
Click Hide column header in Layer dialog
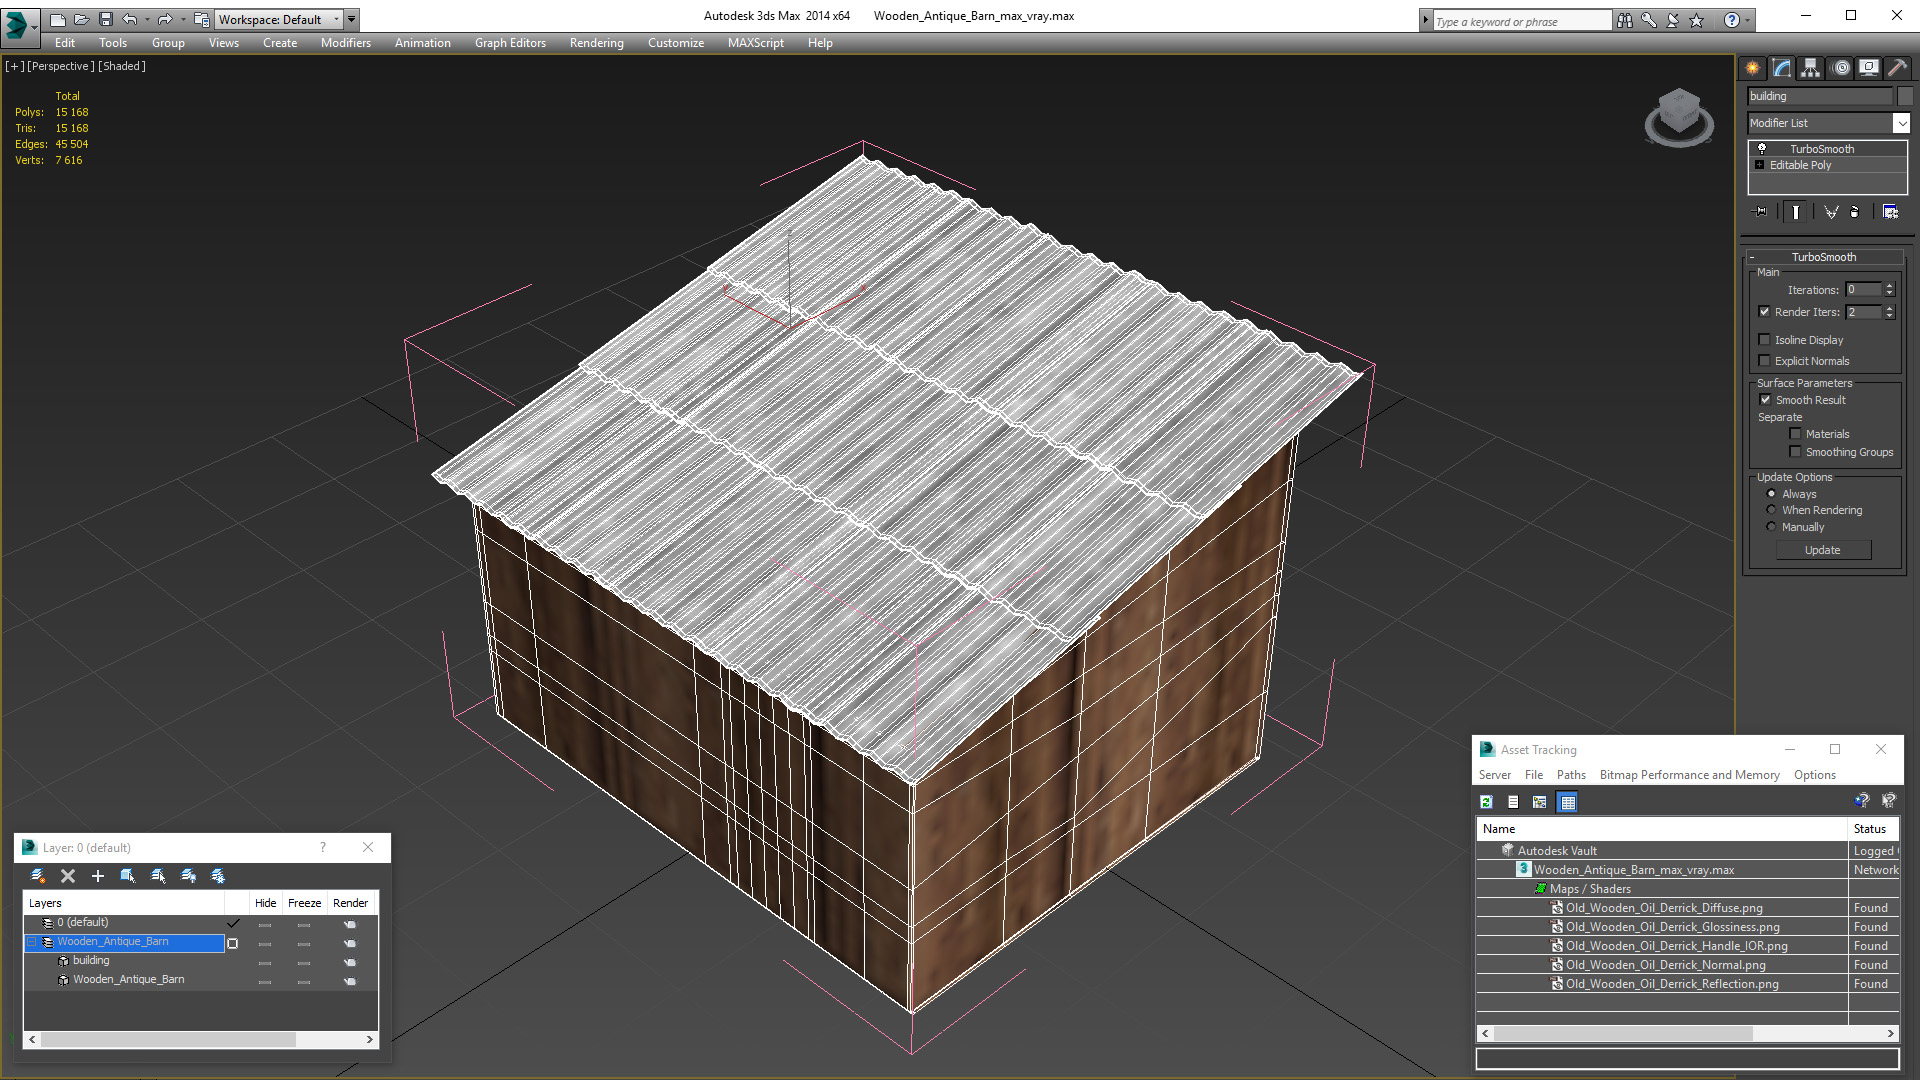[265, 903]
